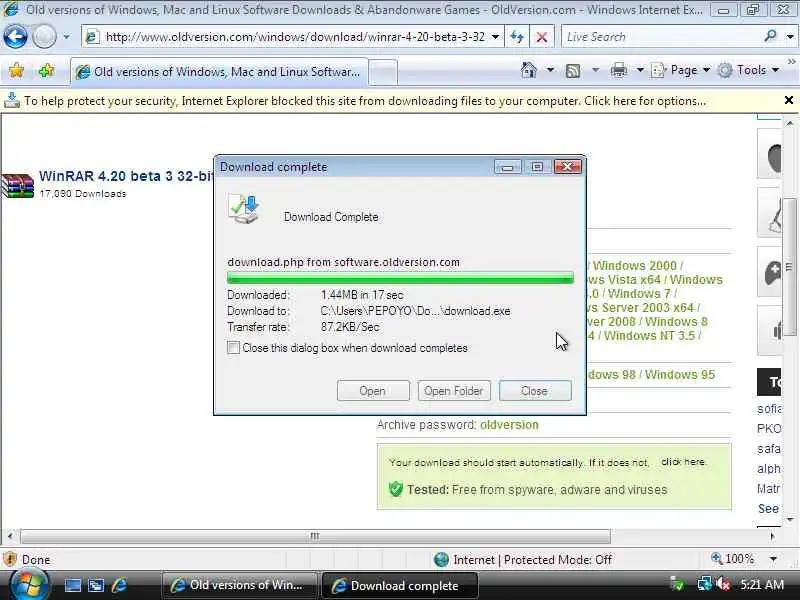This screenshot has width=800, height=600.
Task: Click the horizontal scrollbar left arrow
Action: pyautogui.click(x=10, y=536)
